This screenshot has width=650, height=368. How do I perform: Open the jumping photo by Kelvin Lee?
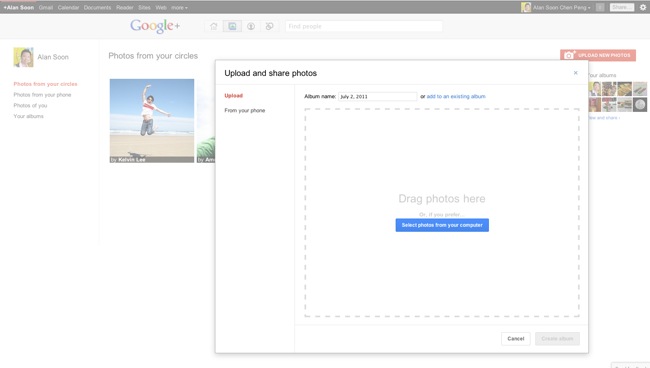[152, 121]
